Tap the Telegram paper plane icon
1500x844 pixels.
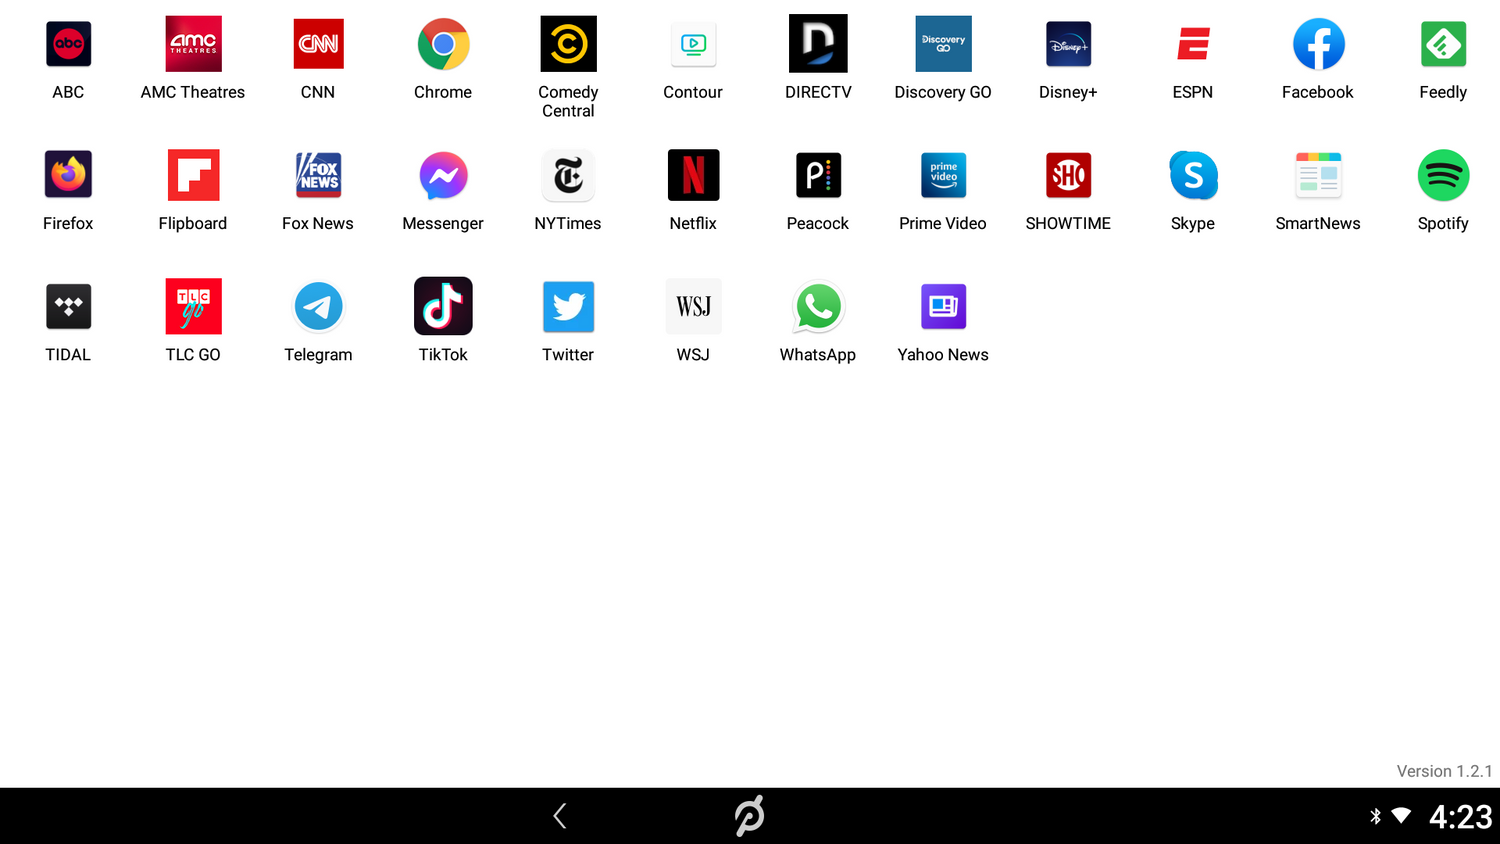coord(318,307)
